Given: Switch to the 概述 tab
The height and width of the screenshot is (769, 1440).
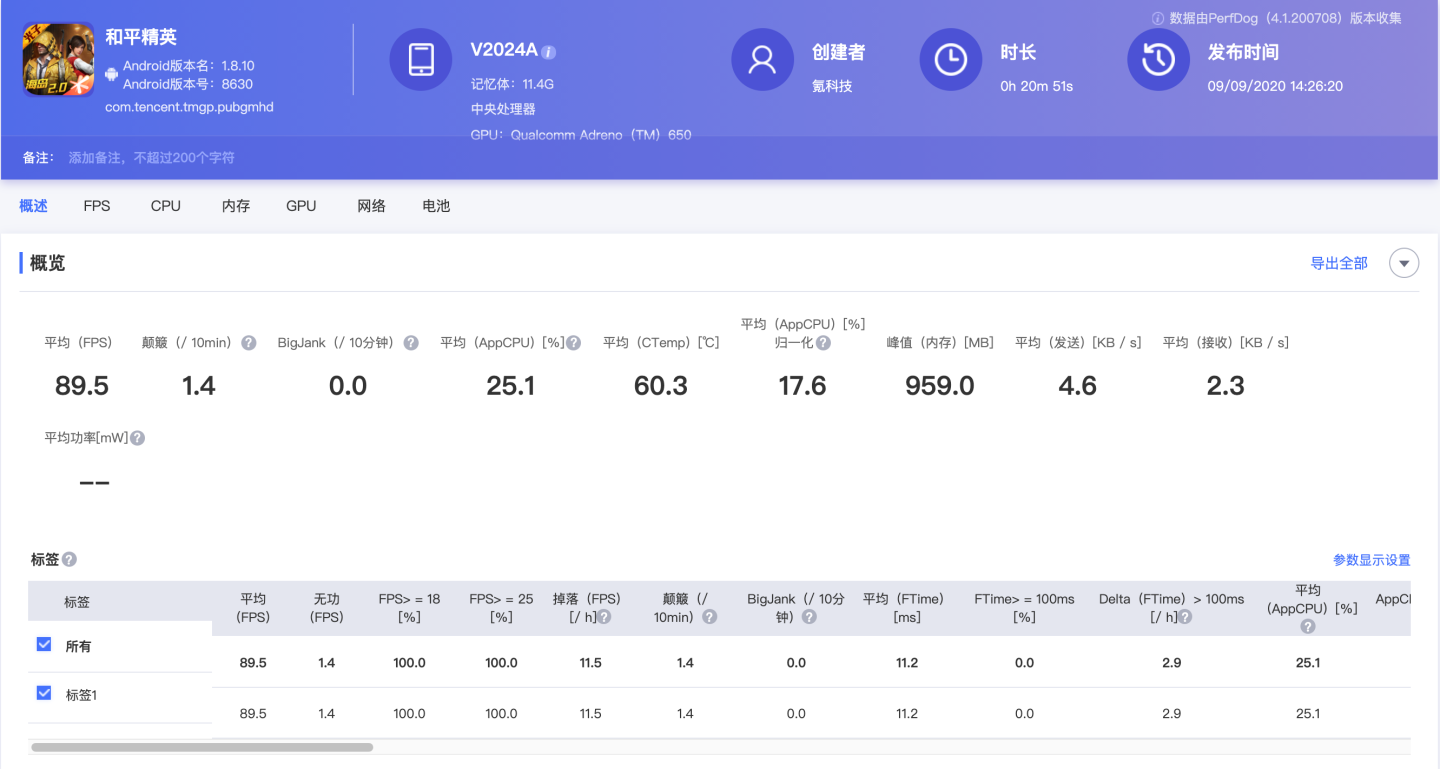Looking at the screenshot, I should pyautogui.click(x=34, y=206).
